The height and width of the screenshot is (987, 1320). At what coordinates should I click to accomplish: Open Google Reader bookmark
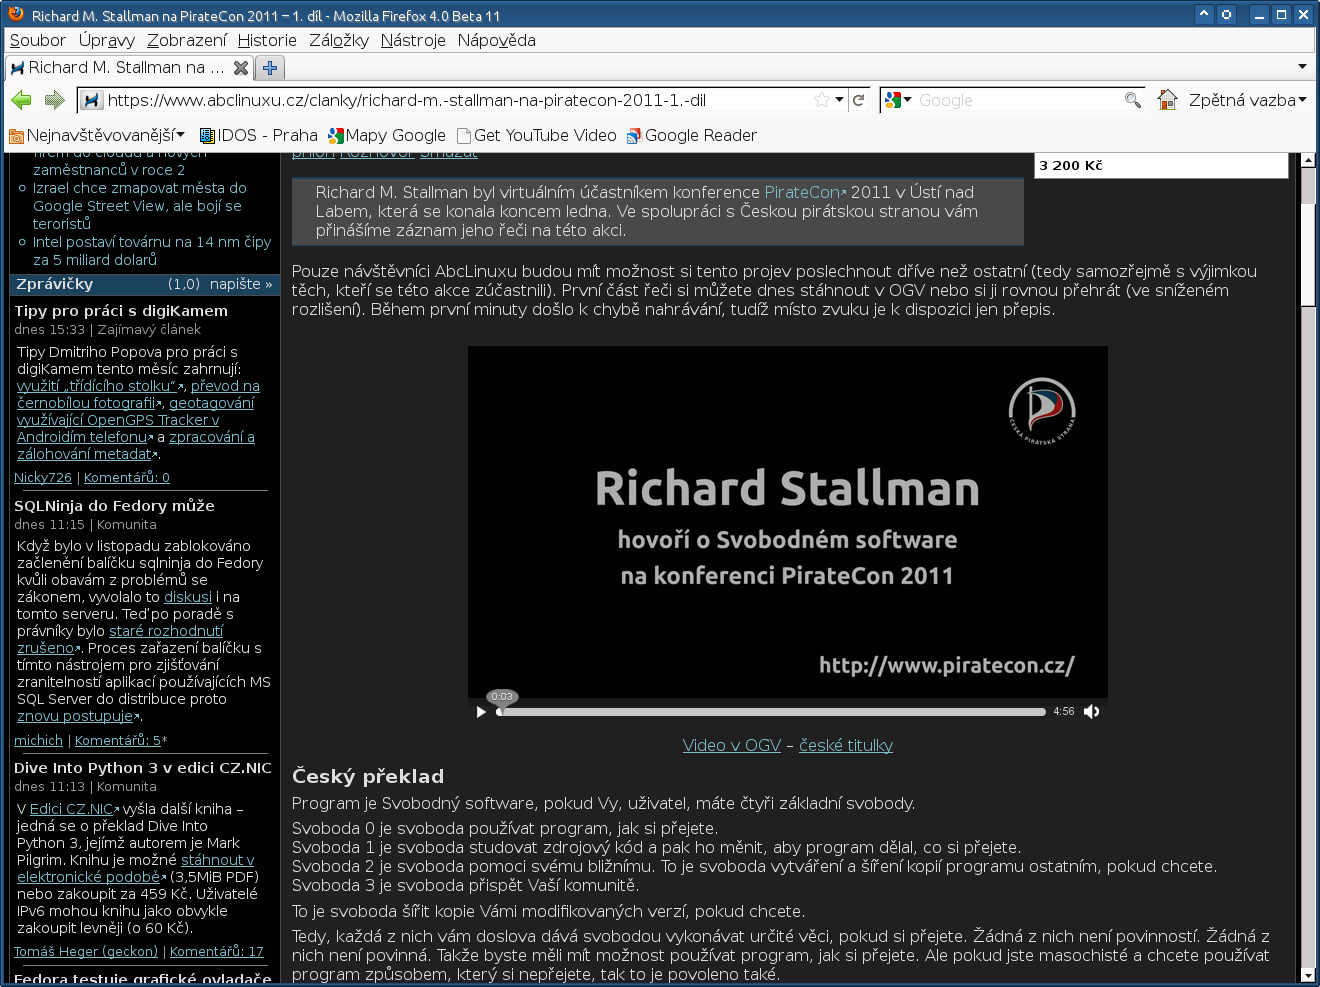[x=692, y=135]
